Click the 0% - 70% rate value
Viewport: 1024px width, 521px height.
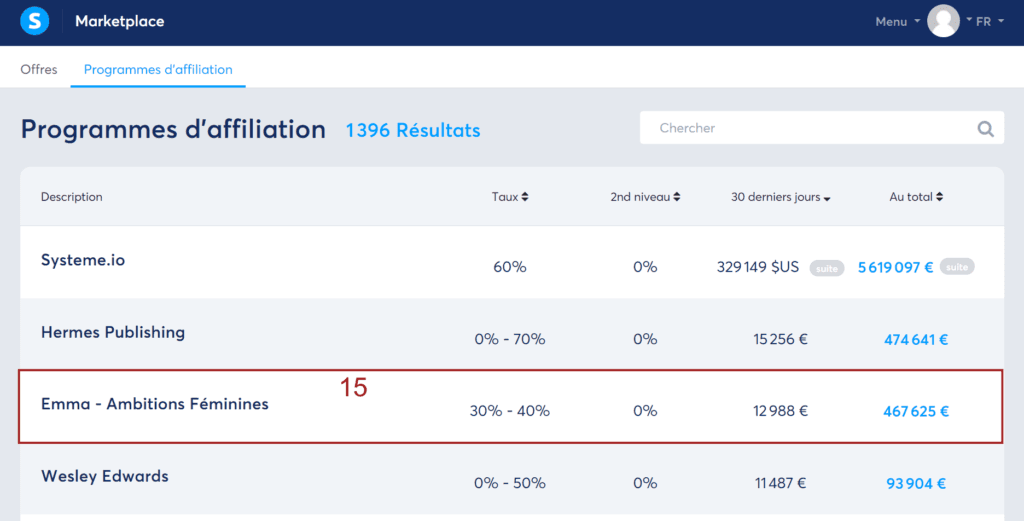[x=510, y=339]
